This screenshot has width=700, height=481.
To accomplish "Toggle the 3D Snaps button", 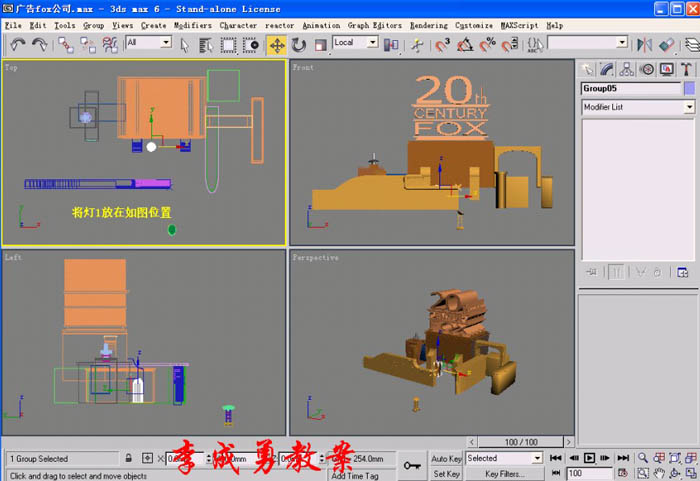I will click(442, 45).
